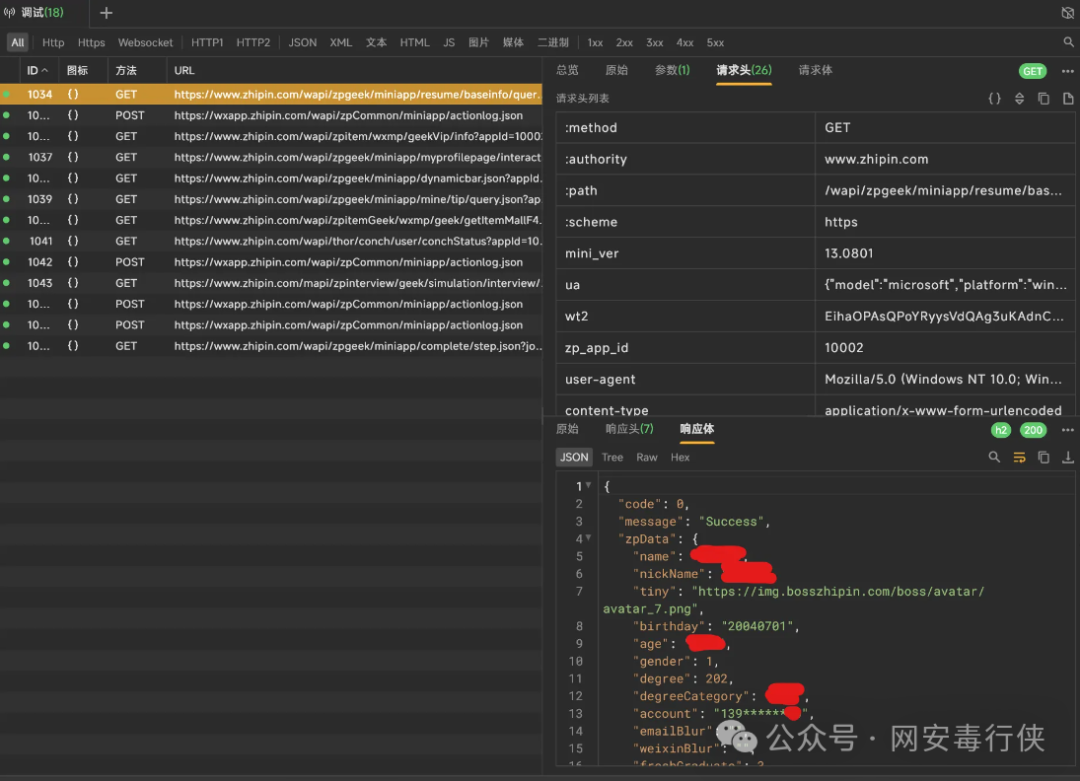
Task: Open the 参数(1) parameters tab
Action: tap(672, 70)
